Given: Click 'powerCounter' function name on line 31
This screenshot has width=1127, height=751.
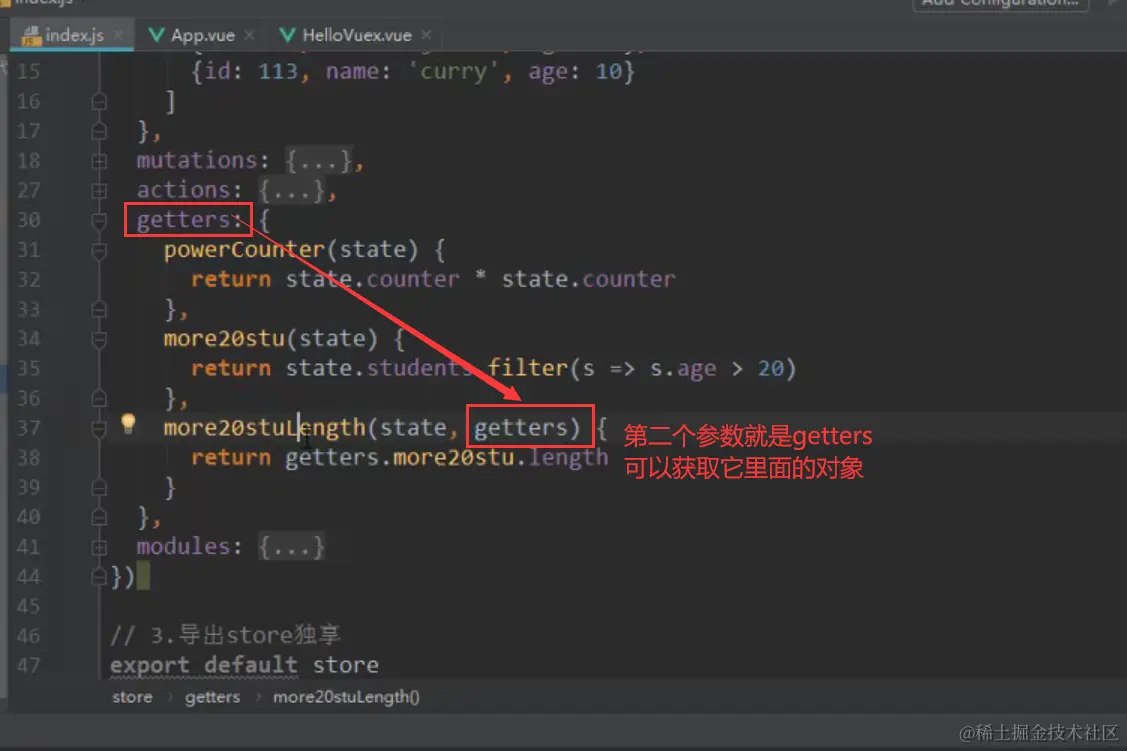Looking at the screenshot, I should pyautogui.click(x=244, y=249).
